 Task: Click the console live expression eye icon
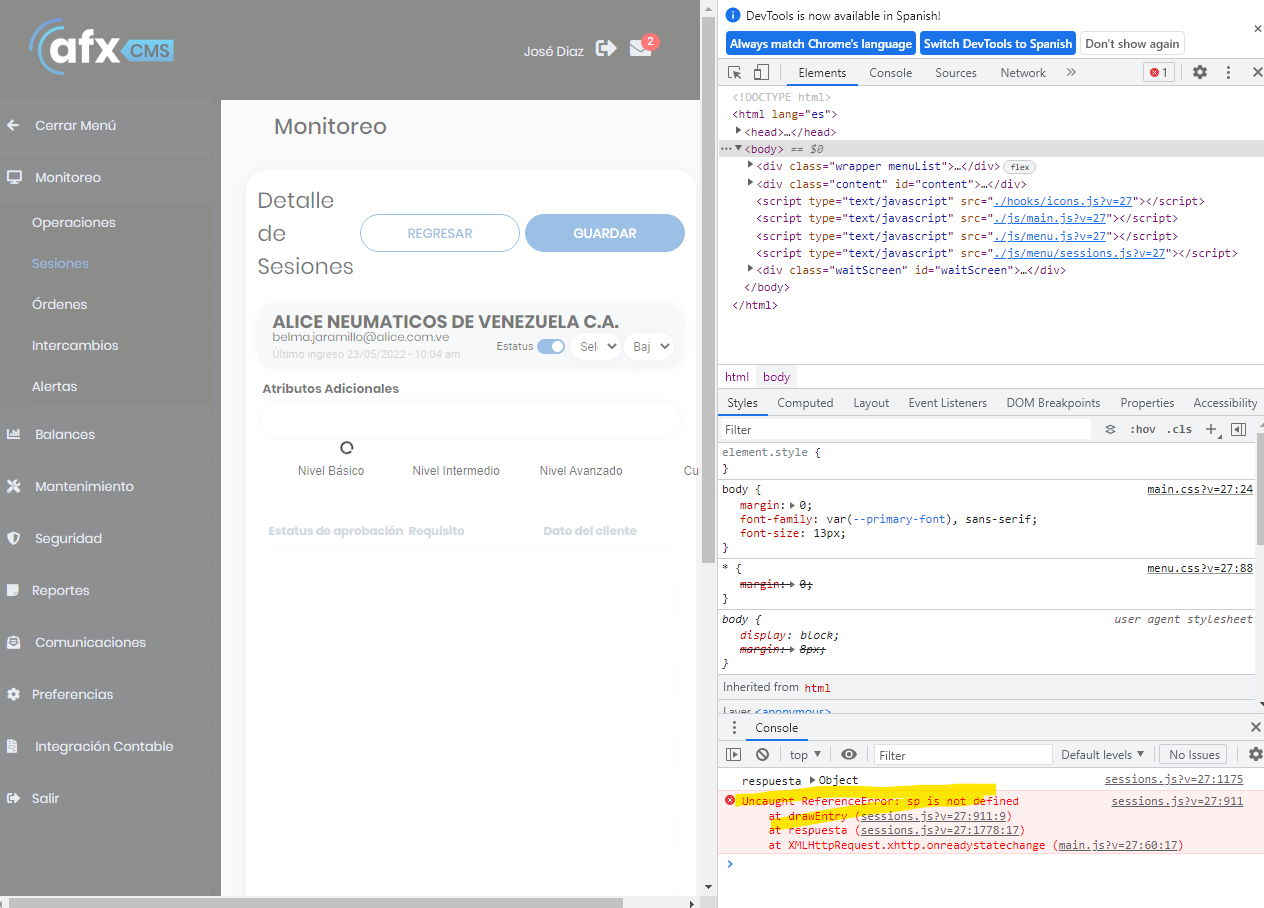pyautogui.click(x=849, y=755)
